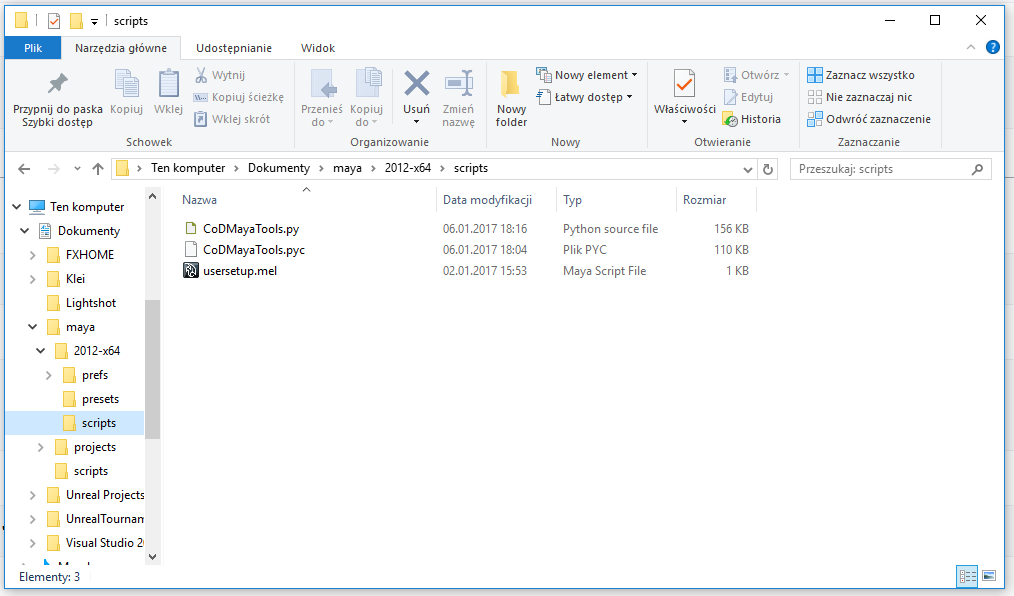Switch to the Udostępnianie tab
This screenshot has width=1014, height=596.
[x=234, y=48]
